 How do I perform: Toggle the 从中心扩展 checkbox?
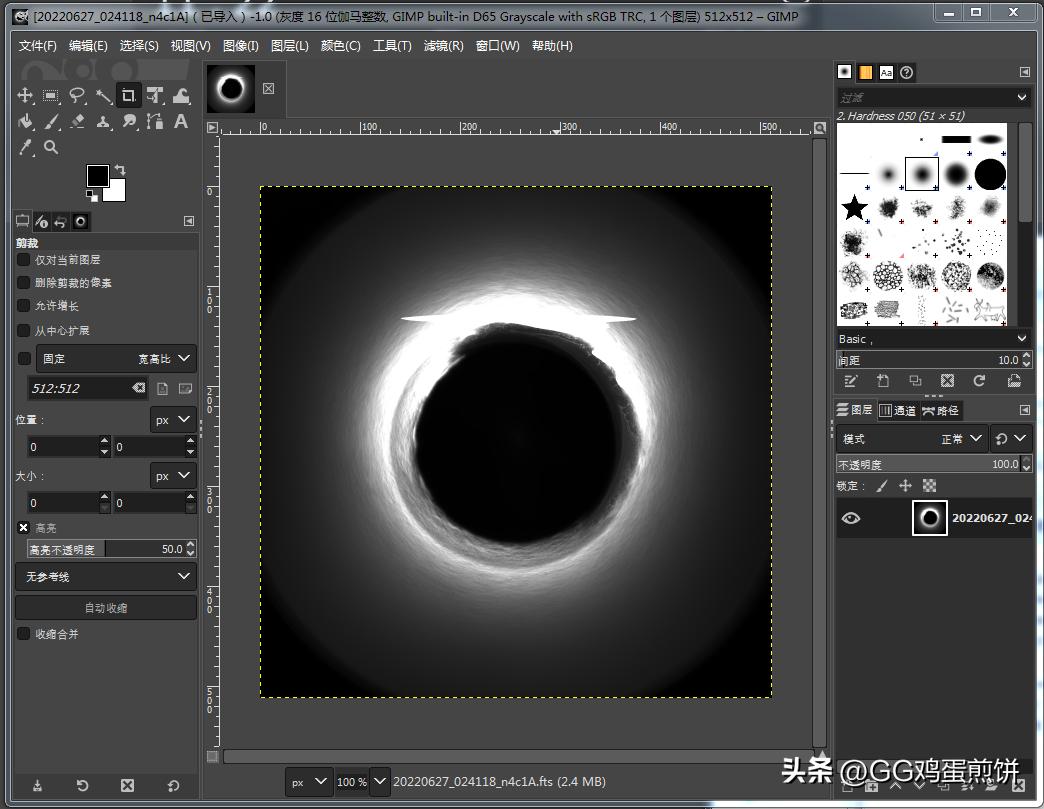24,330
